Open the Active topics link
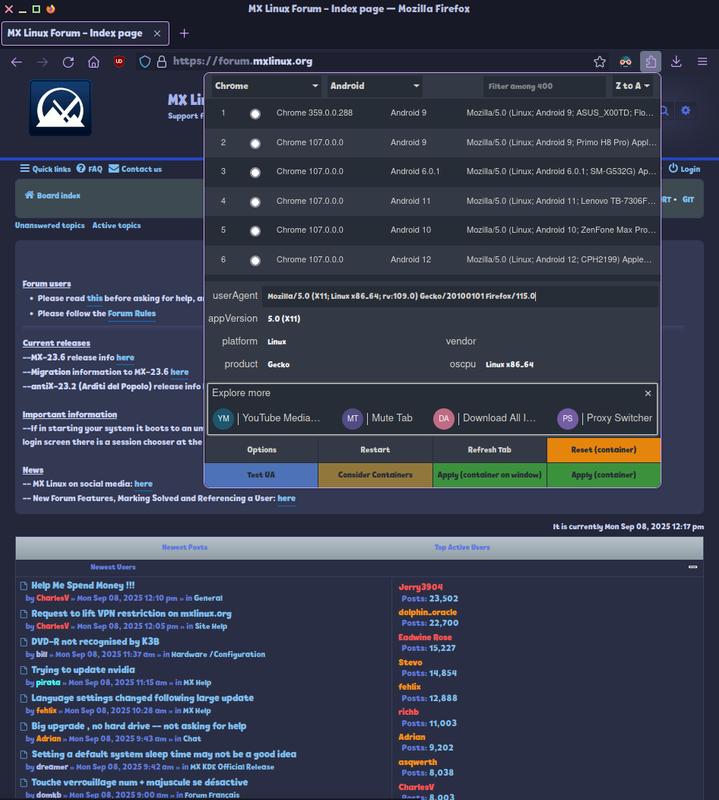 [116, 226]
